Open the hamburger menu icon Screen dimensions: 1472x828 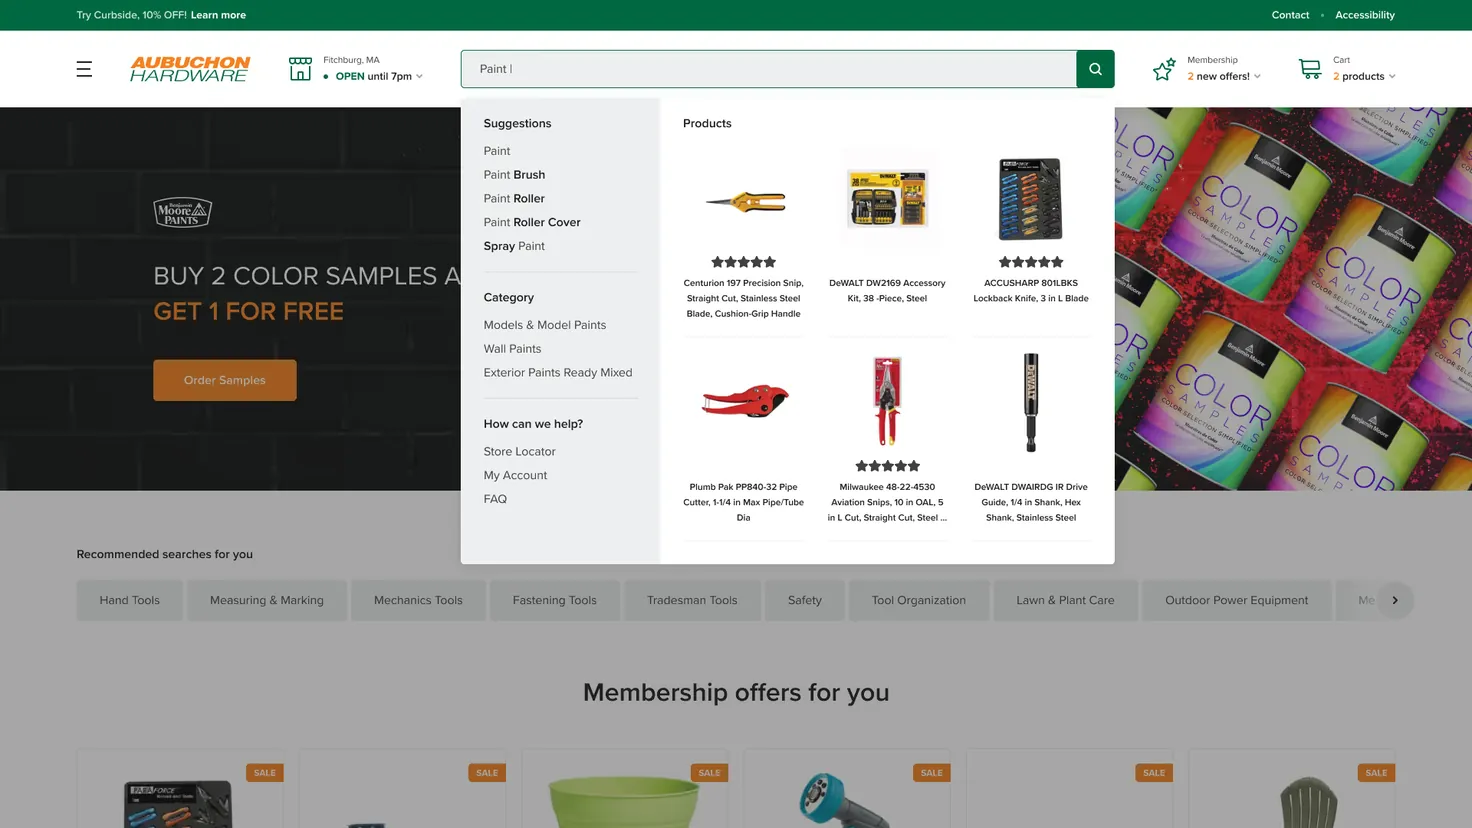click(84, 69)
